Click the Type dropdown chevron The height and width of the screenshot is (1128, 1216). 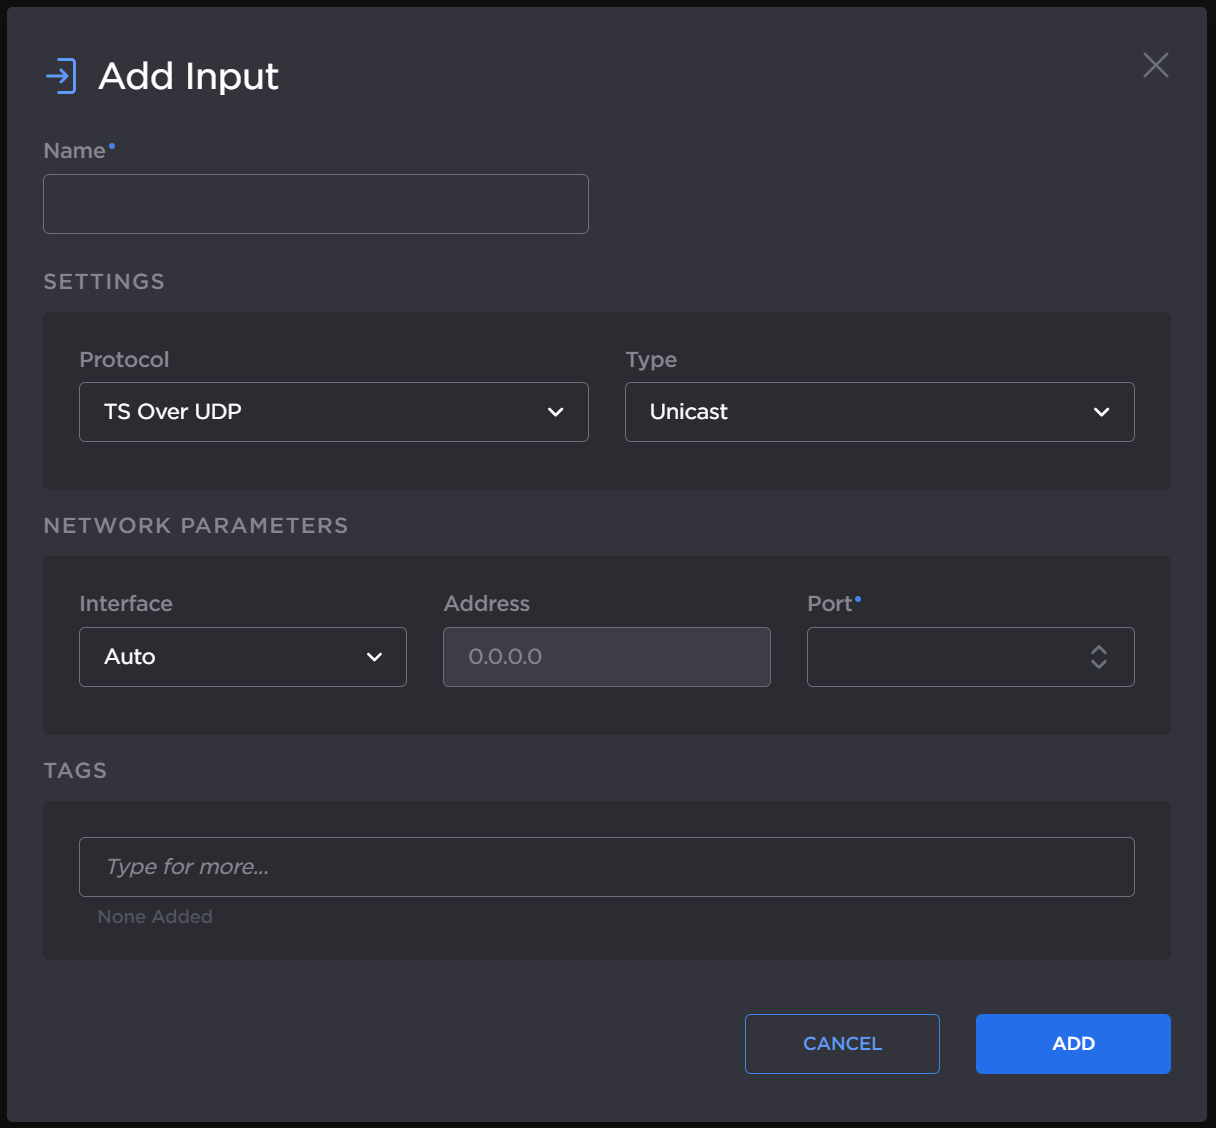coord(1102,411)
